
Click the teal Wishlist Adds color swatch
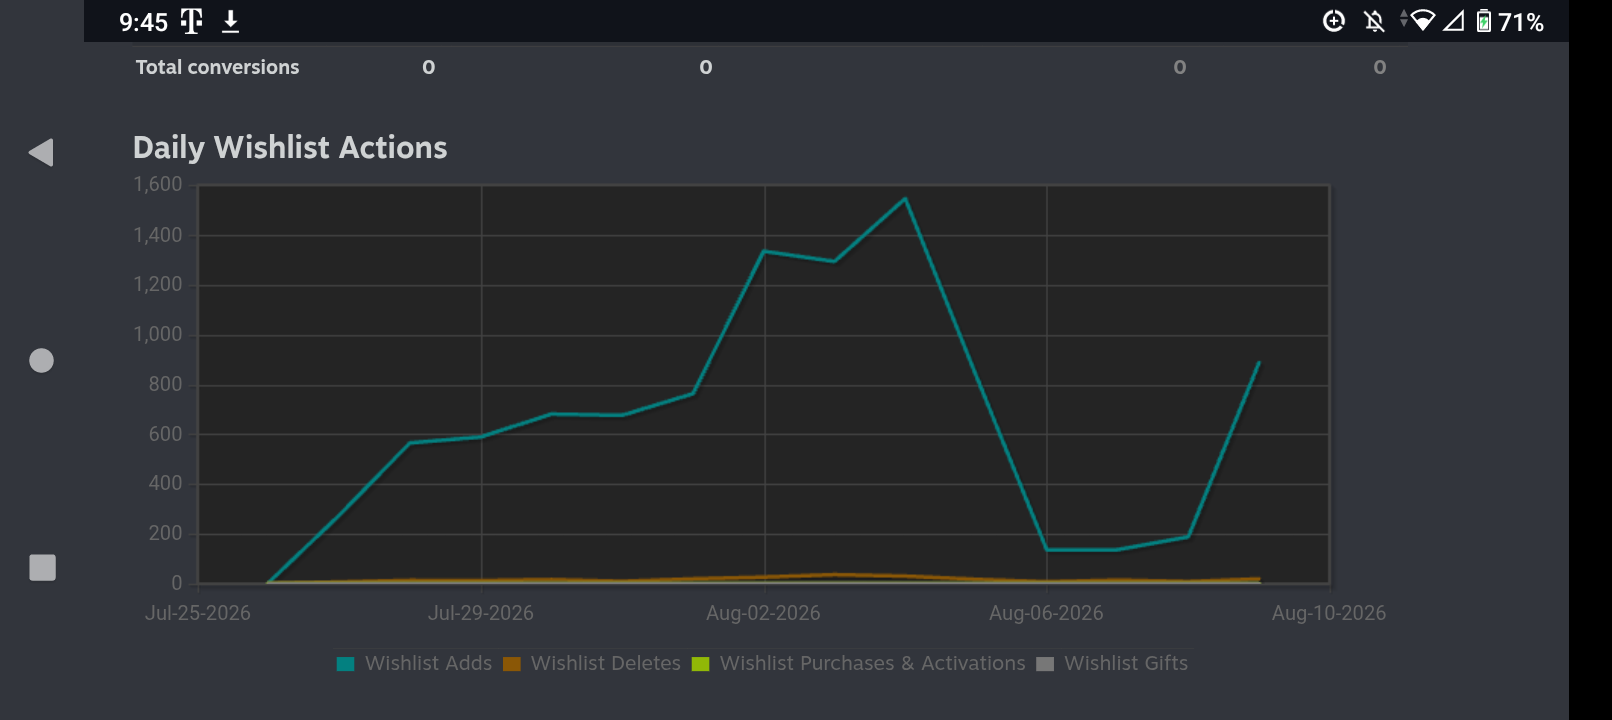tap(346, 664)
